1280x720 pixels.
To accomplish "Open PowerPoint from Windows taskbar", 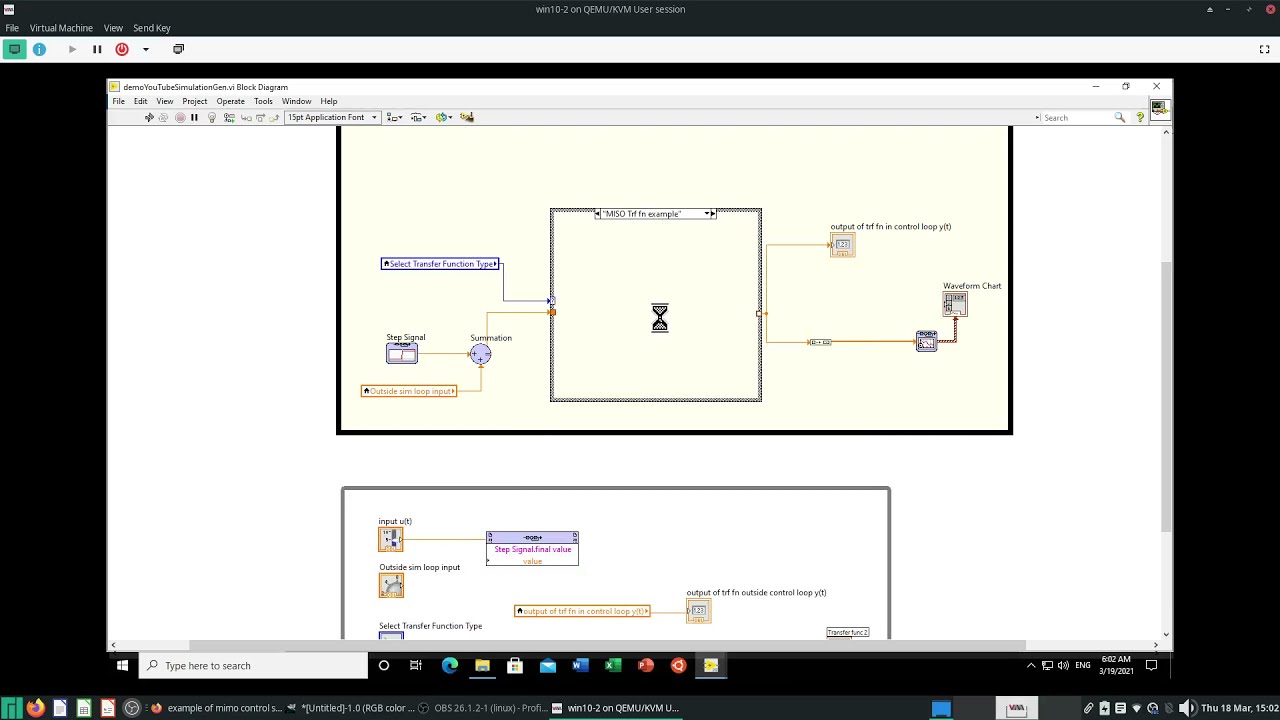I will point(646,665).
